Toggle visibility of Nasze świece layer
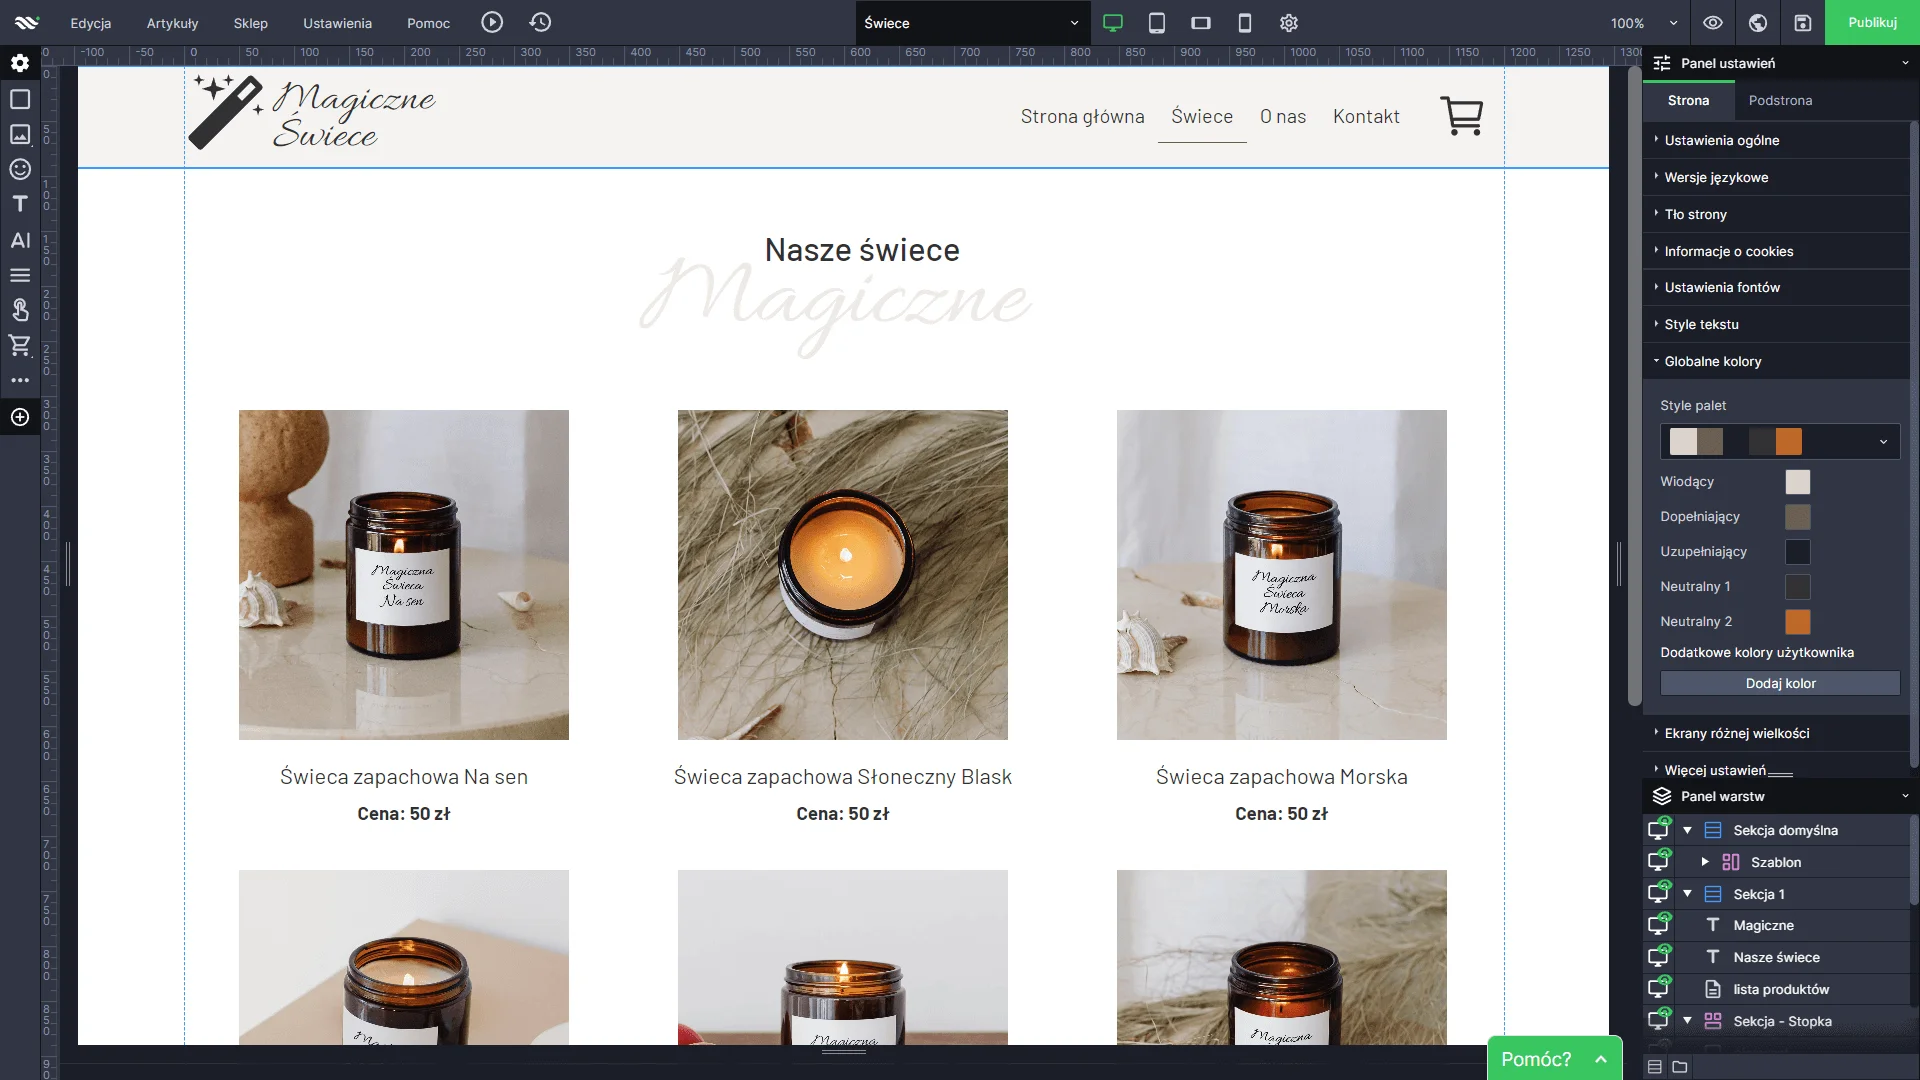 pos(1659,957)
